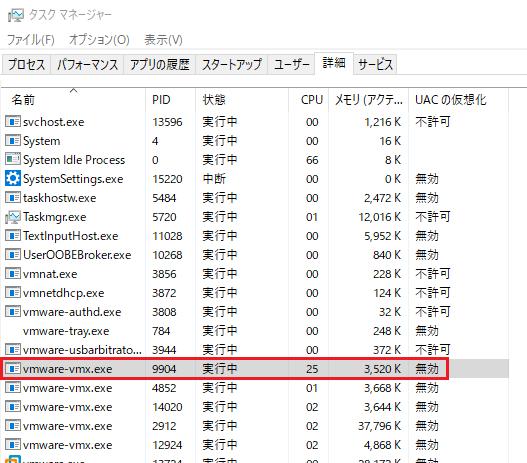Click CPU value 66
Image resolution: width=527 pixels, height=463 pixels.
click(312, 160)
